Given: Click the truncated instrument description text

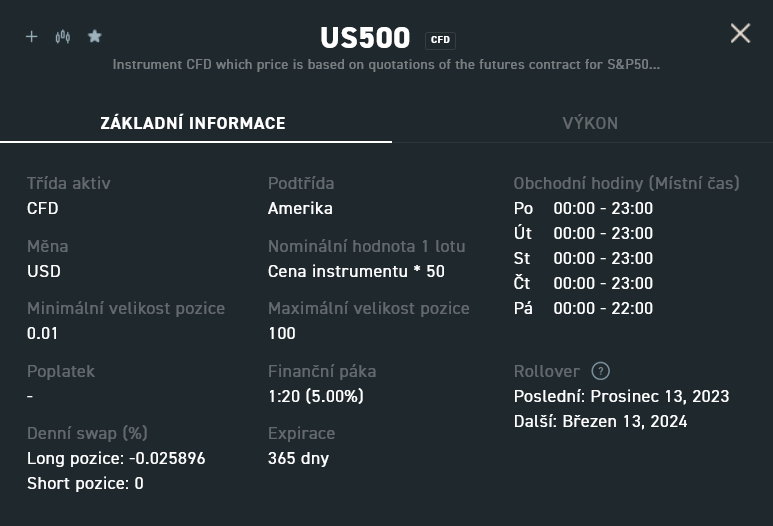Looking at the screenshot, I should coord(386,65).
